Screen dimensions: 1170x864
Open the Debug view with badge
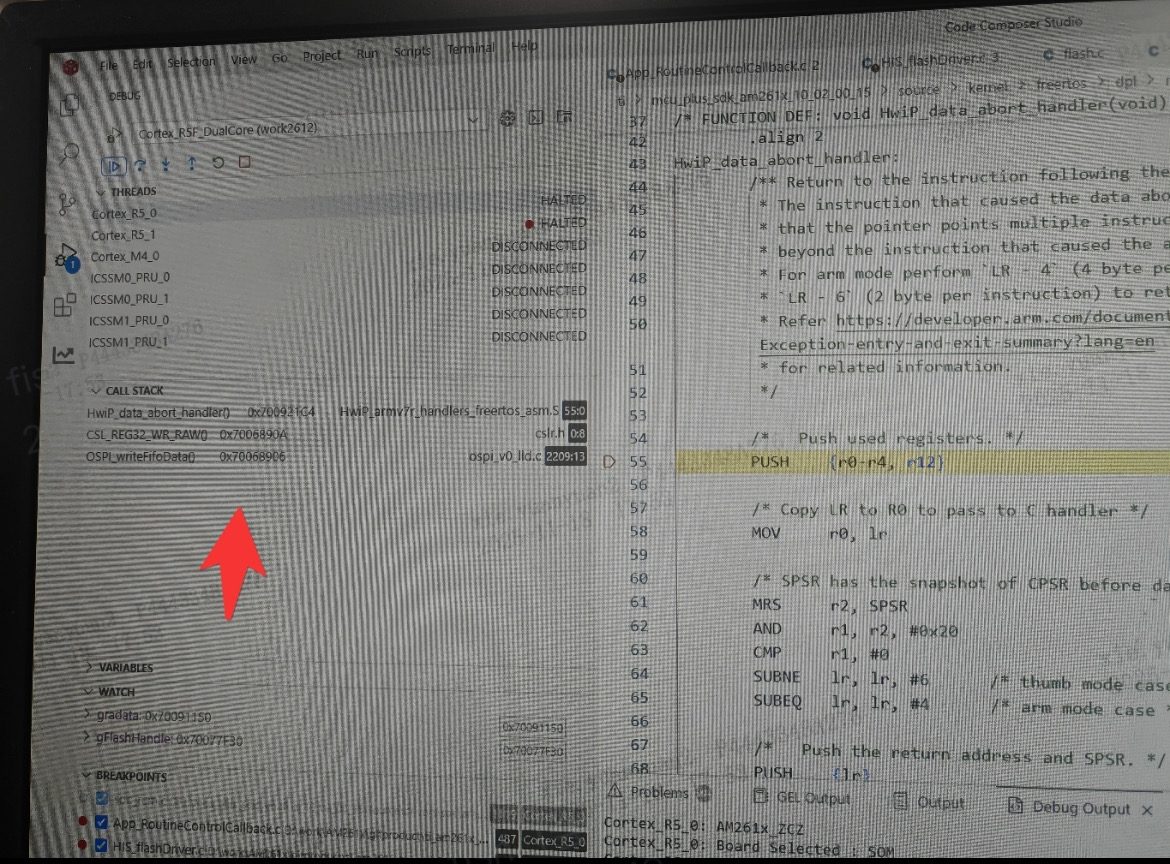coord(66,257)
